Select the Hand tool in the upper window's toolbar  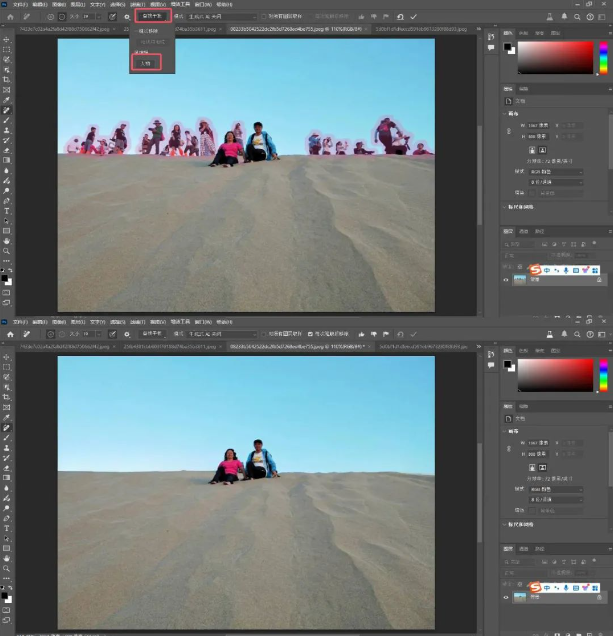pos(6,241)
